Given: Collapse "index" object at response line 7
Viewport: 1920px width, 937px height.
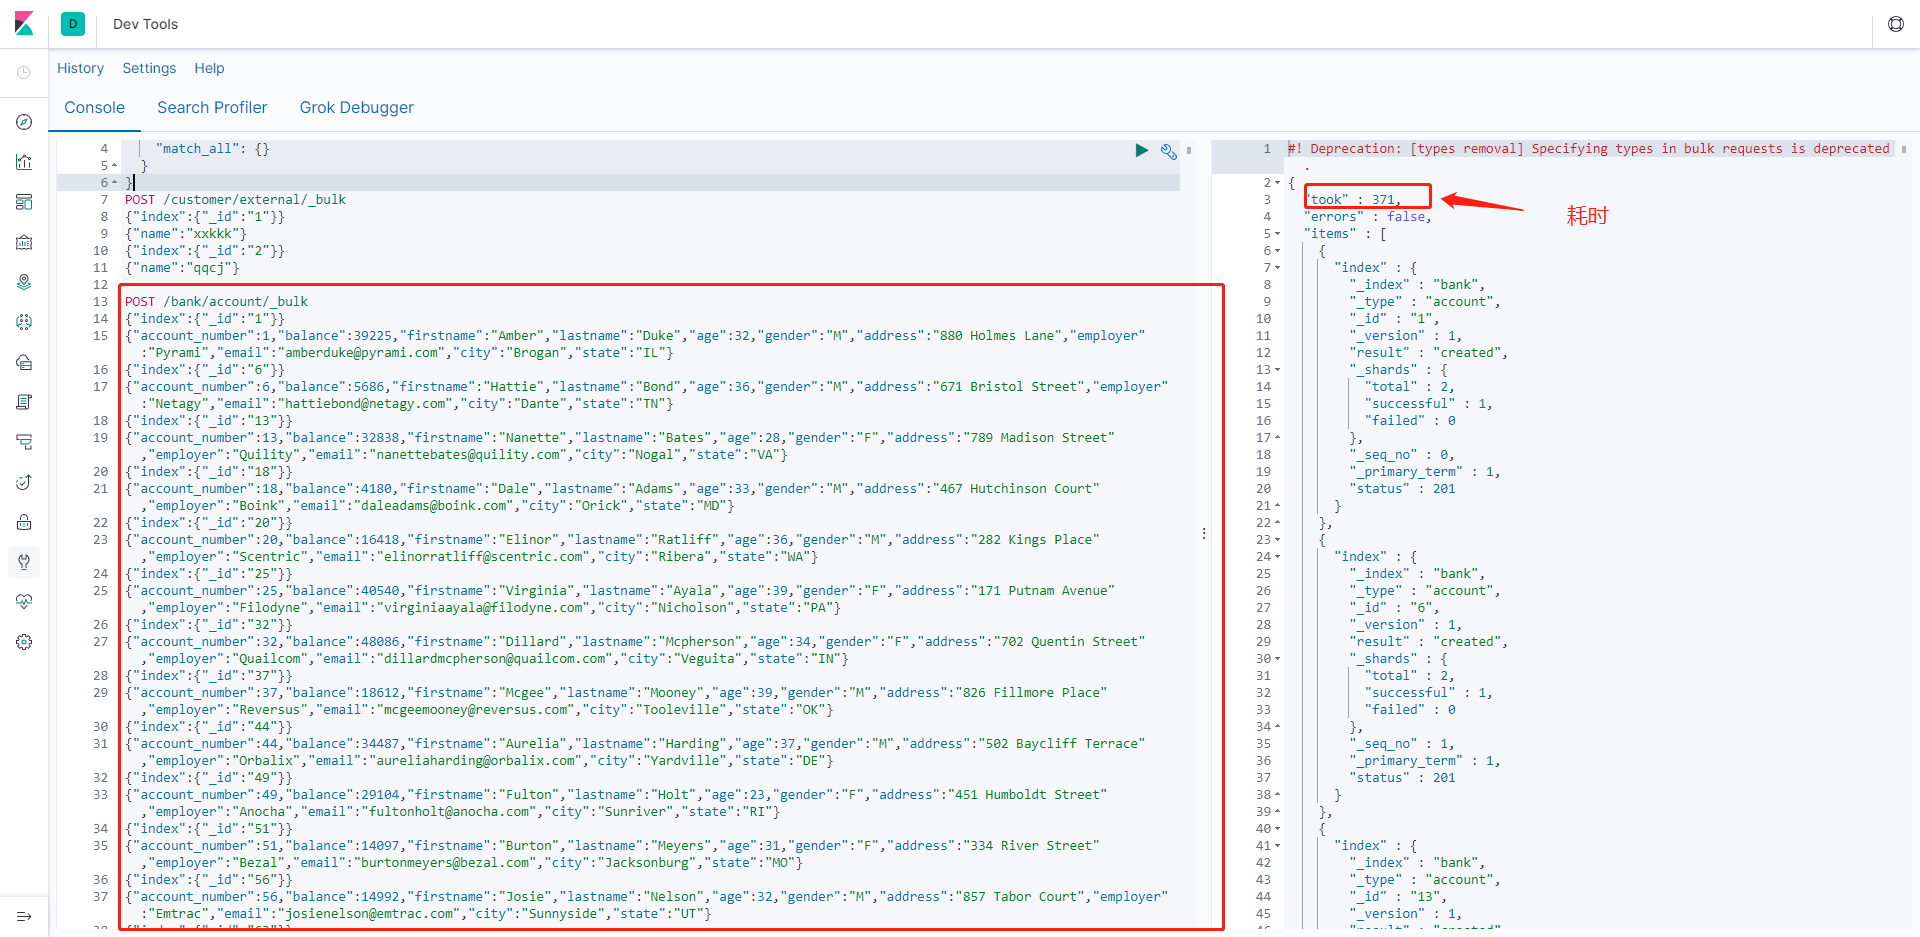Looking at the screenshot, I should pos(1277,268).
